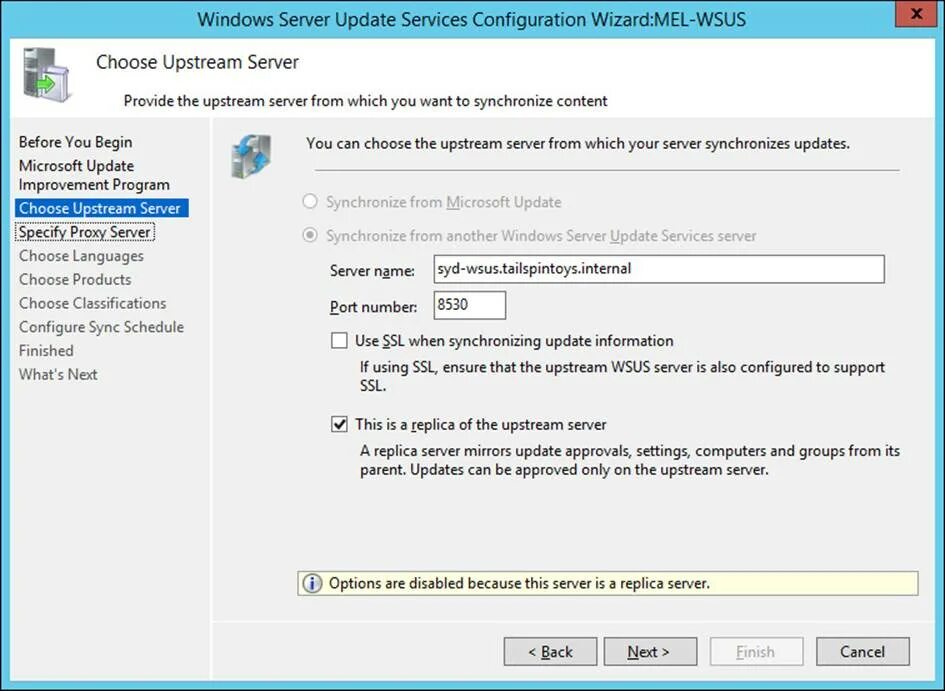The width and height of the screenshot is (945, 691).
Task: Focus the Server name text field
Action: pos(659,269)
